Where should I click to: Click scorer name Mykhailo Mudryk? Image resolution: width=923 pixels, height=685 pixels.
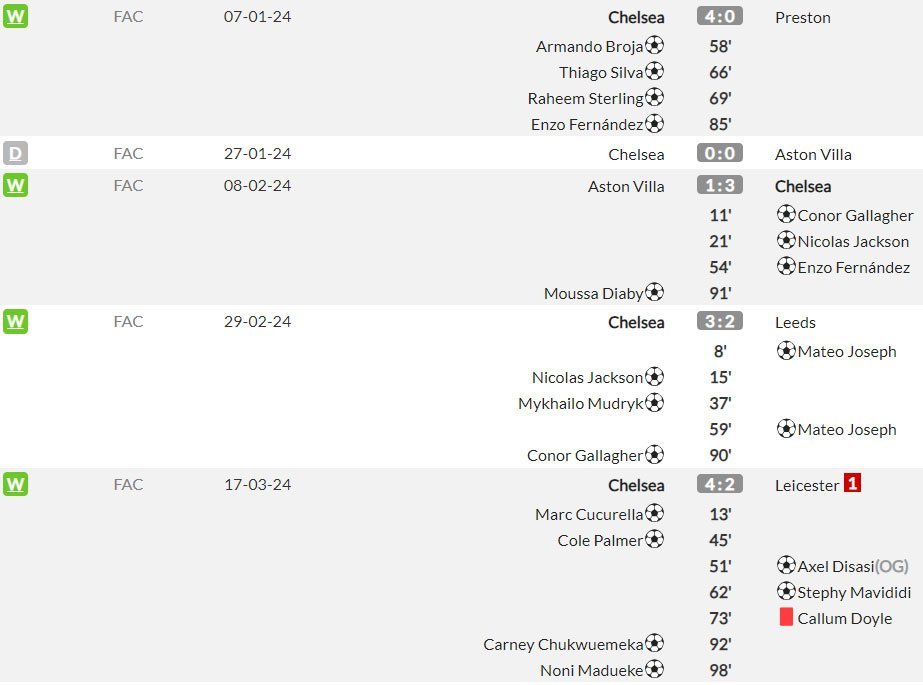click(x=580, y=404)
